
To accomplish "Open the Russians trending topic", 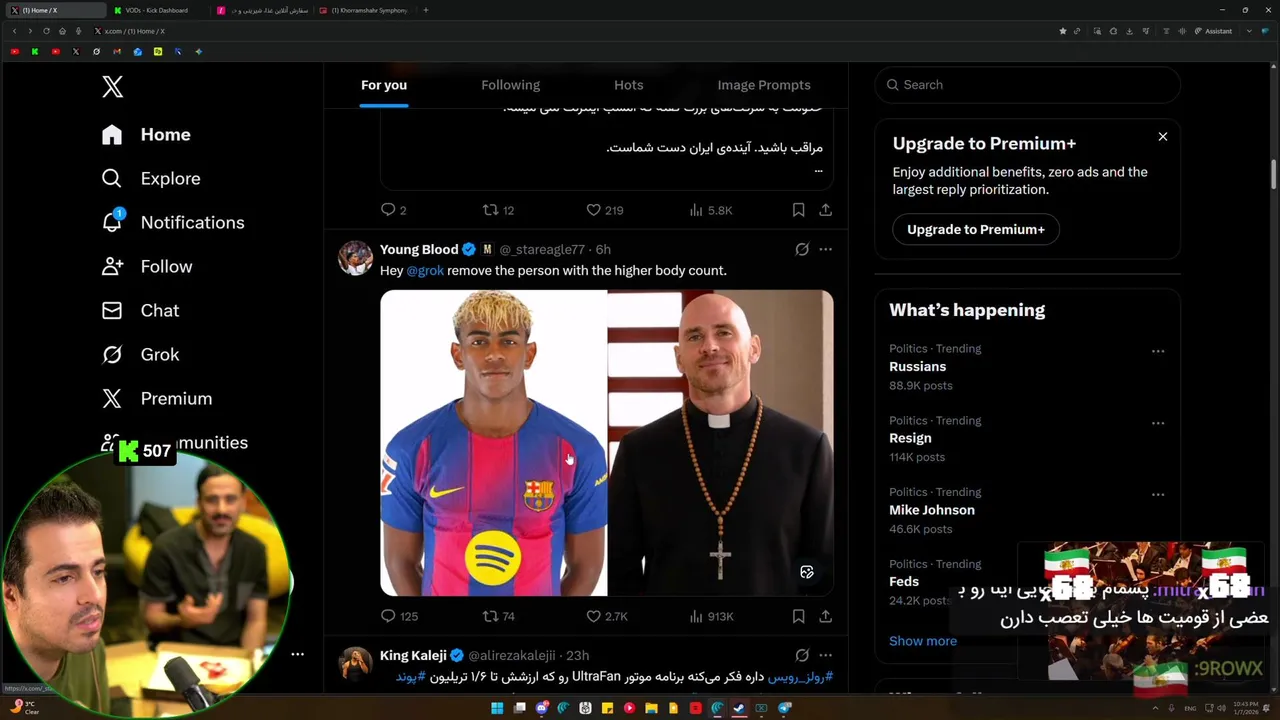I will 917,366.
